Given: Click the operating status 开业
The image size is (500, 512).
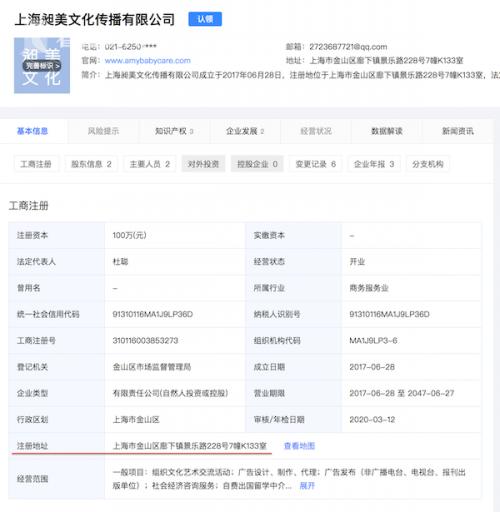Looking at the screenshot, I should point(357,262).
